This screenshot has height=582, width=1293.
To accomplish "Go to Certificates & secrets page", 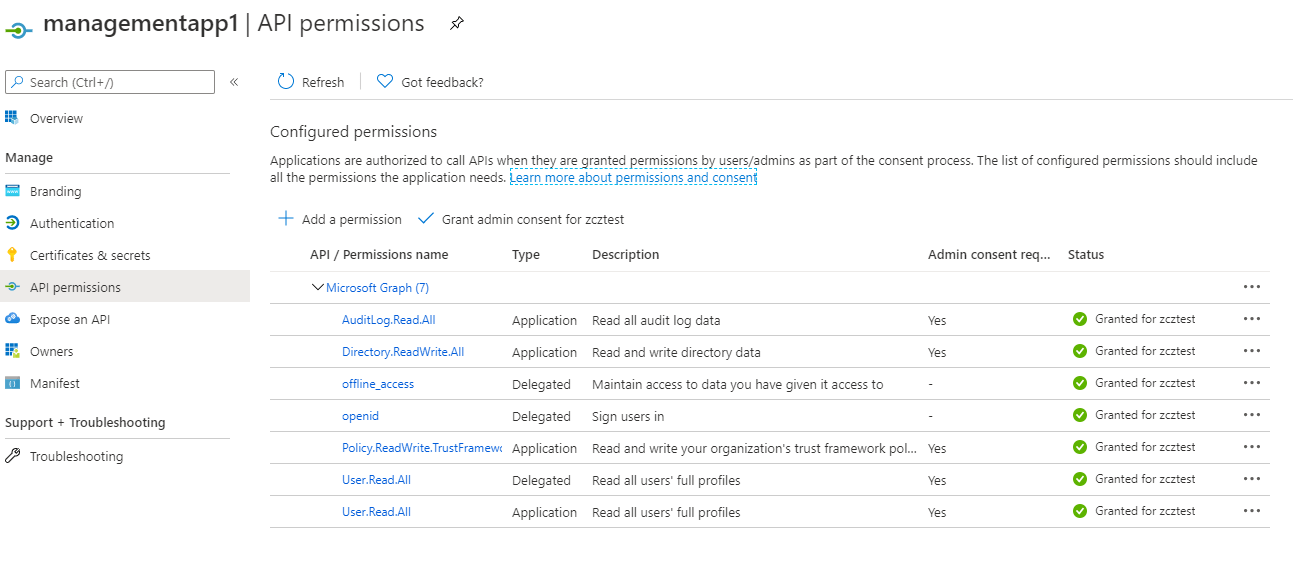I will (x=90, y=255).
